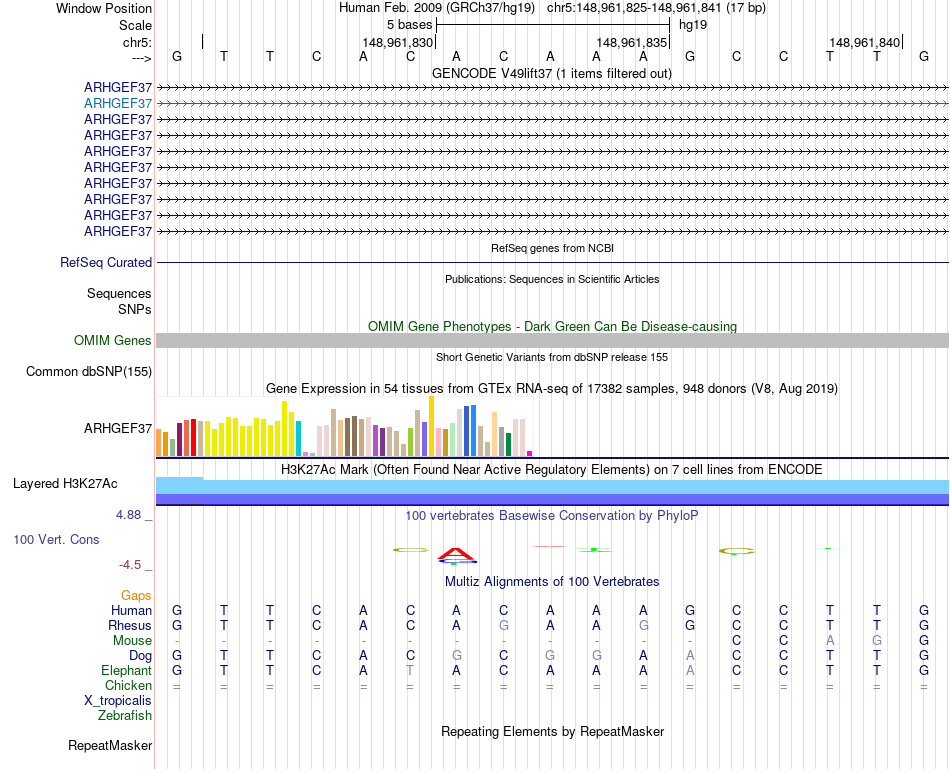The height and width of the screenshot is (769, 950).
Task: Select the Human alignment row label
Action: (x=131, y=610)
